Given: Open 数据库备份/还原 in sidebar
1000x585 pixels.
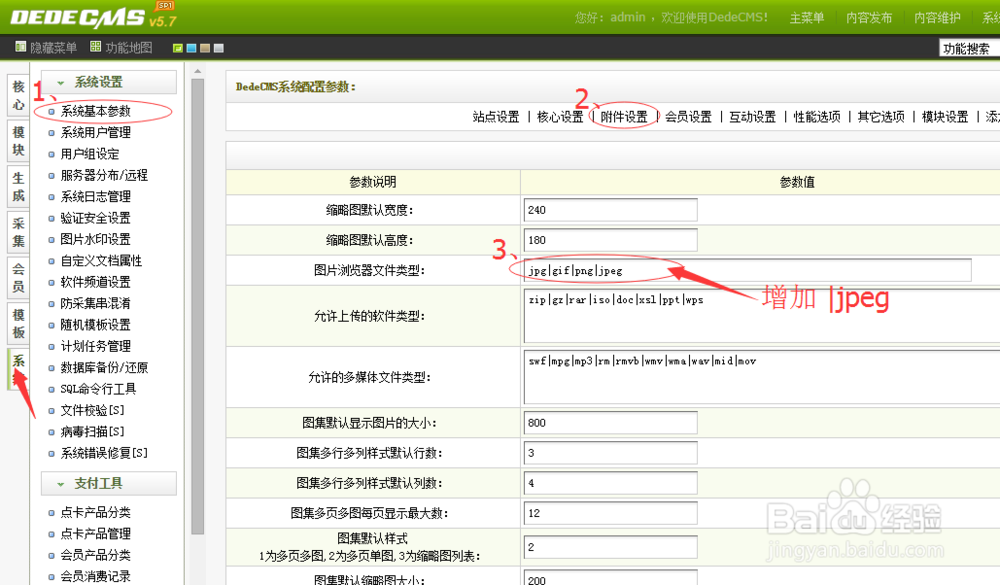Looking at the screenshot, I should [x=104, y=367].
